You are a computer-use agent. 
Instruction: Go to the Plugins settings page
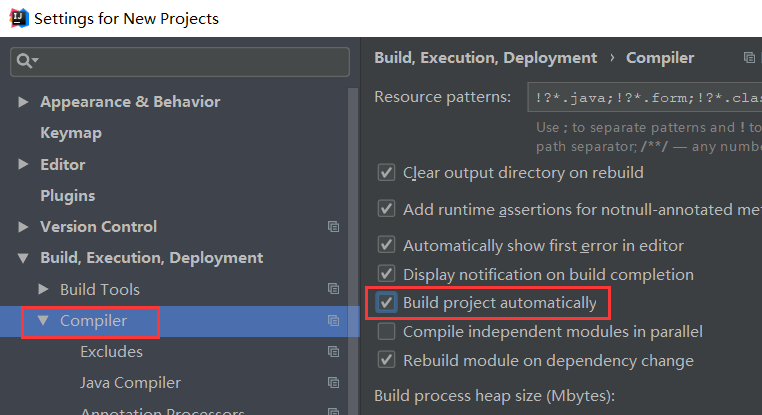(x=67, y=195)
